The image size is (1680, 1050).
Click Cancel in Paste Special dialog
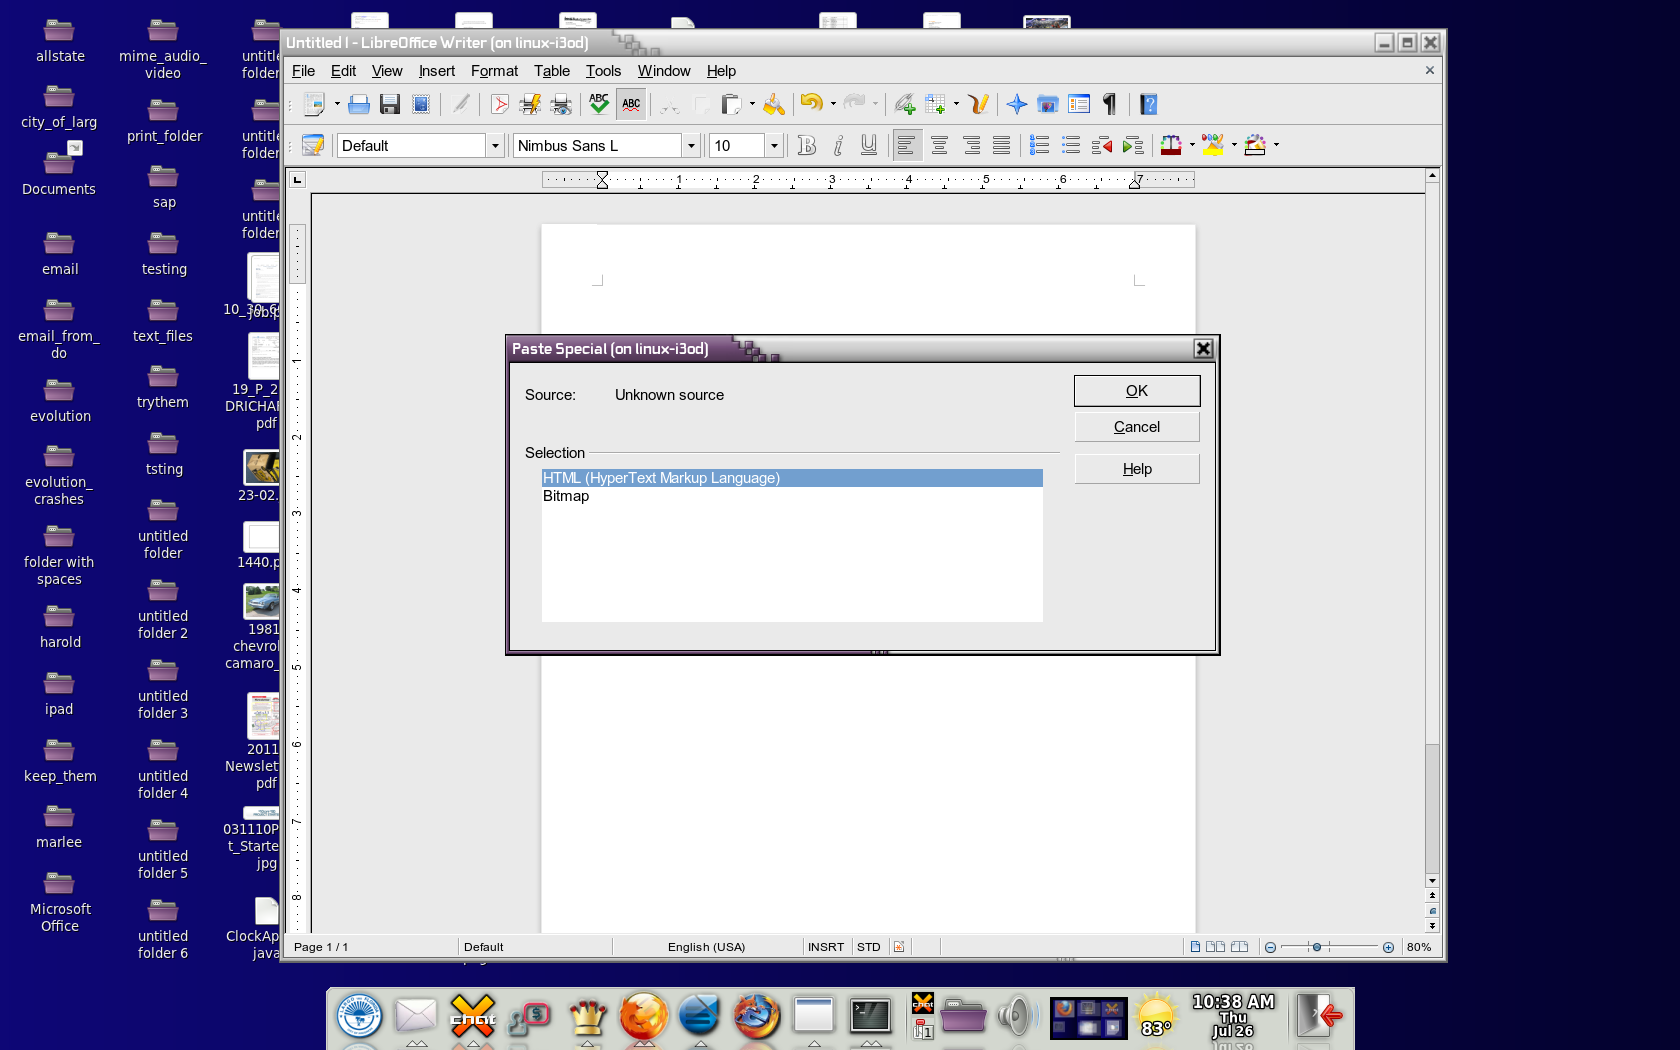(1136, 427)
